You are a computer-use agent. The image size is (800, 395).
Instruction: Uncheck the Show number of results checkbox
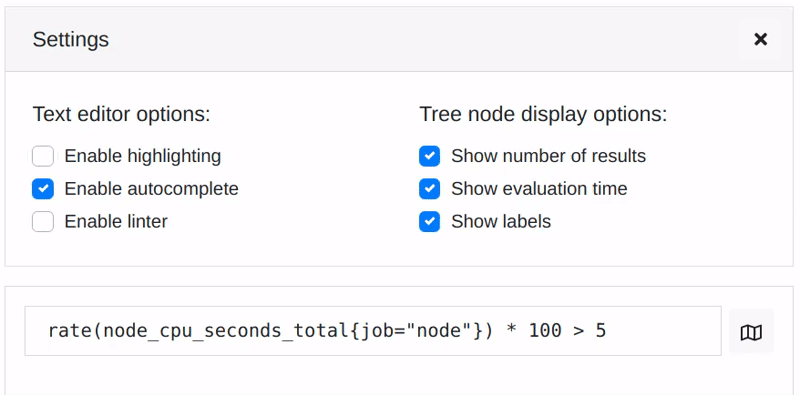click(x=430, y=156)
